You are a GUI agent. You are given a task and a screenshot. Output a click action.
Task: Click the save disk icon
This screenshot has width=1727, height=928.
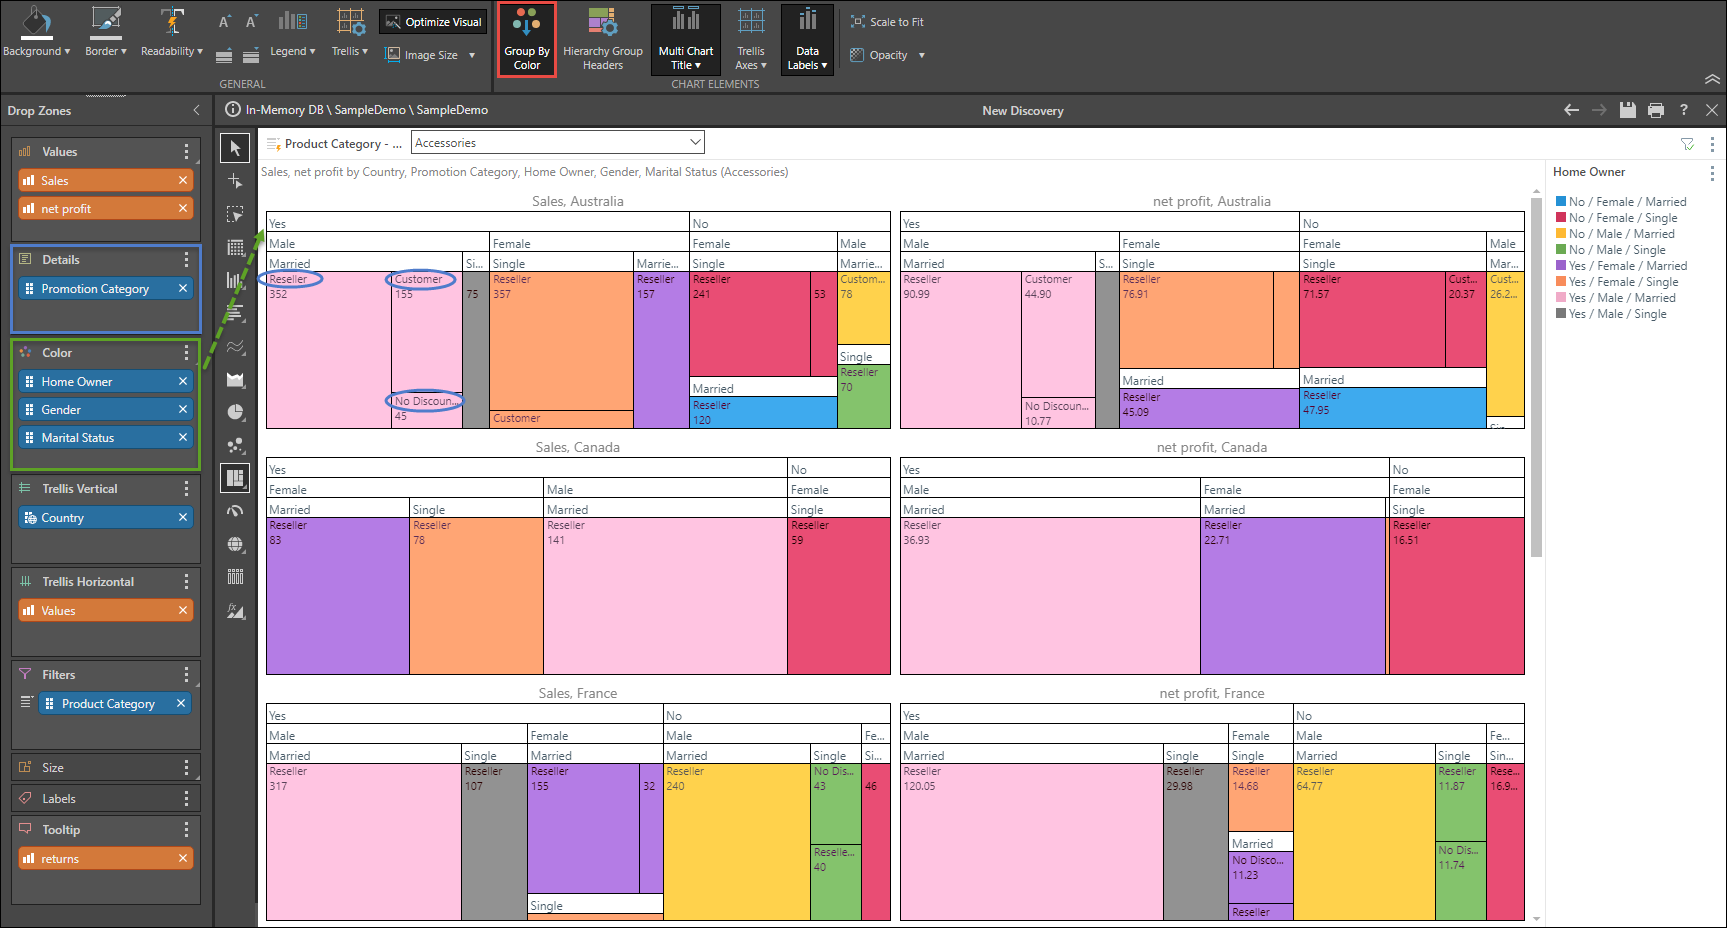pos(1628,110)
